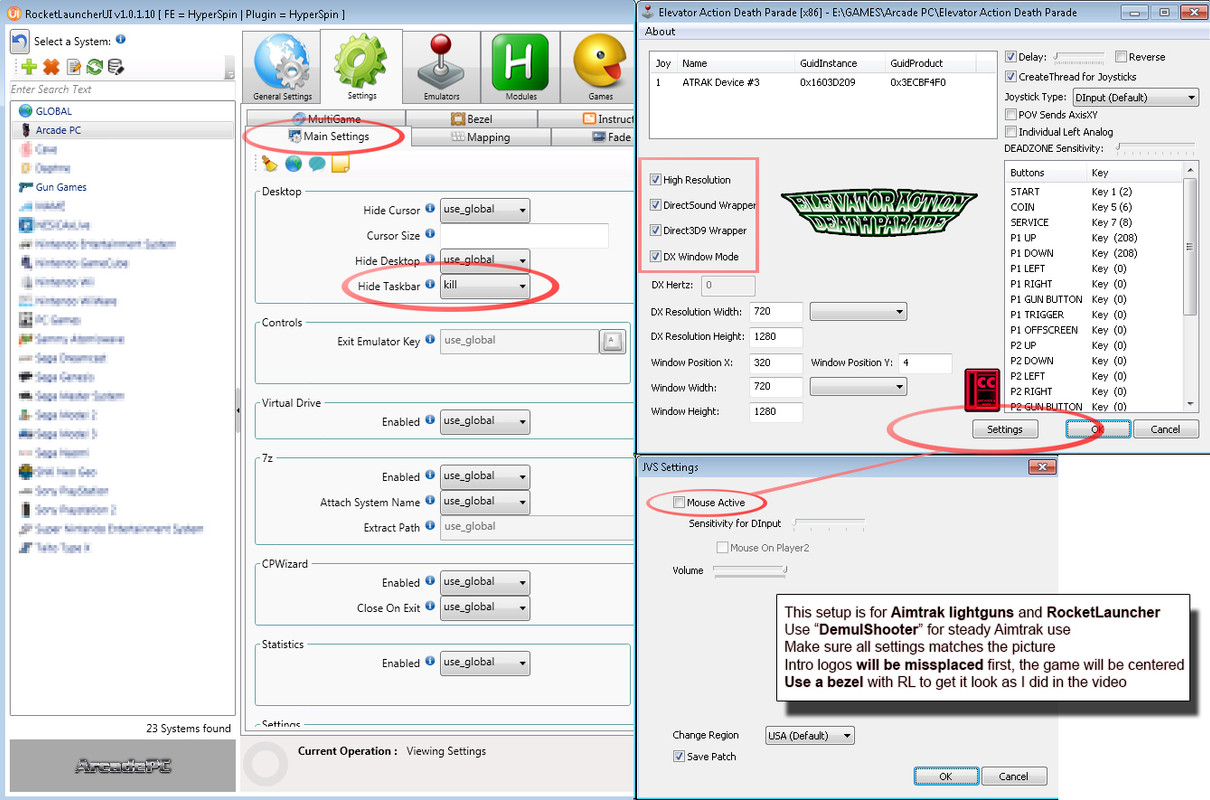
Task: Click the edit system document-pencil icon
Action: pyautogui.click(x=73, y=67)
